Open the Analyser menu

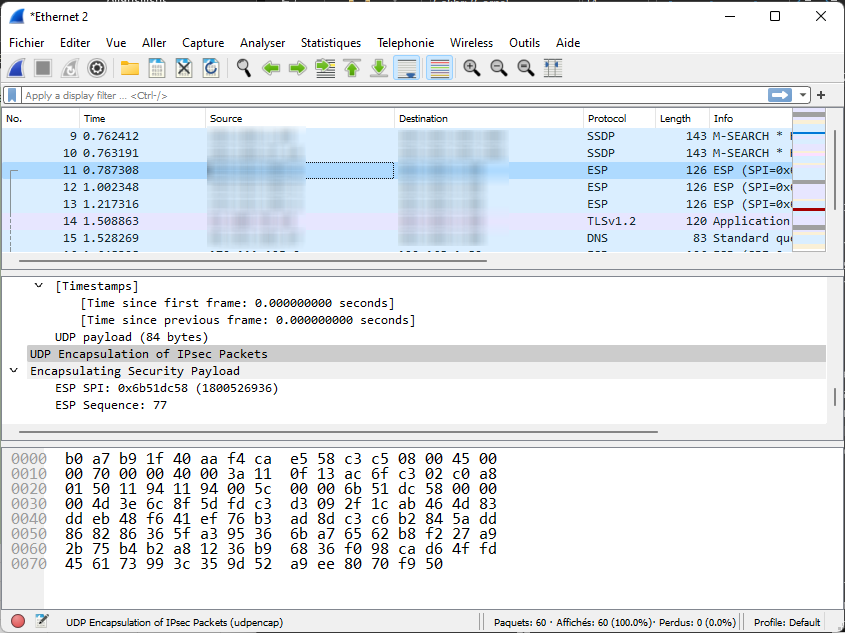262,43
